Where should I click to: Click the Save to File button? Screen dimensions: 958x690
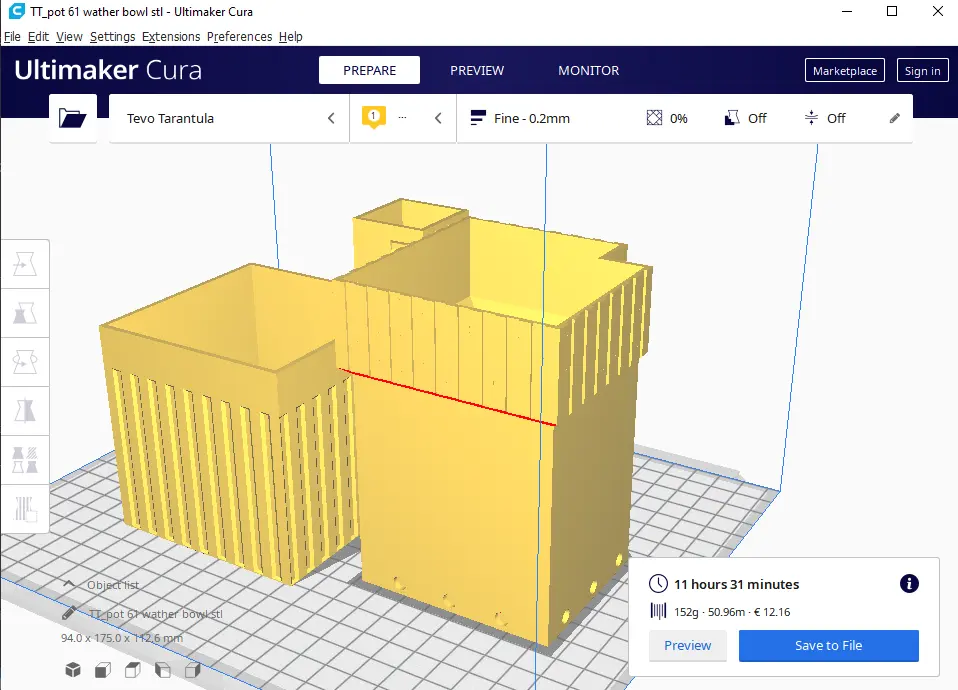[828, 645]
